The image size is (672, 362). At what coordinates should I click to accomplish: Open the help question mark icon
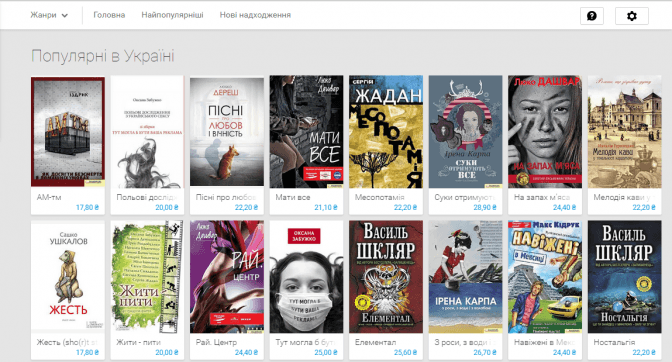pos(591,16)
